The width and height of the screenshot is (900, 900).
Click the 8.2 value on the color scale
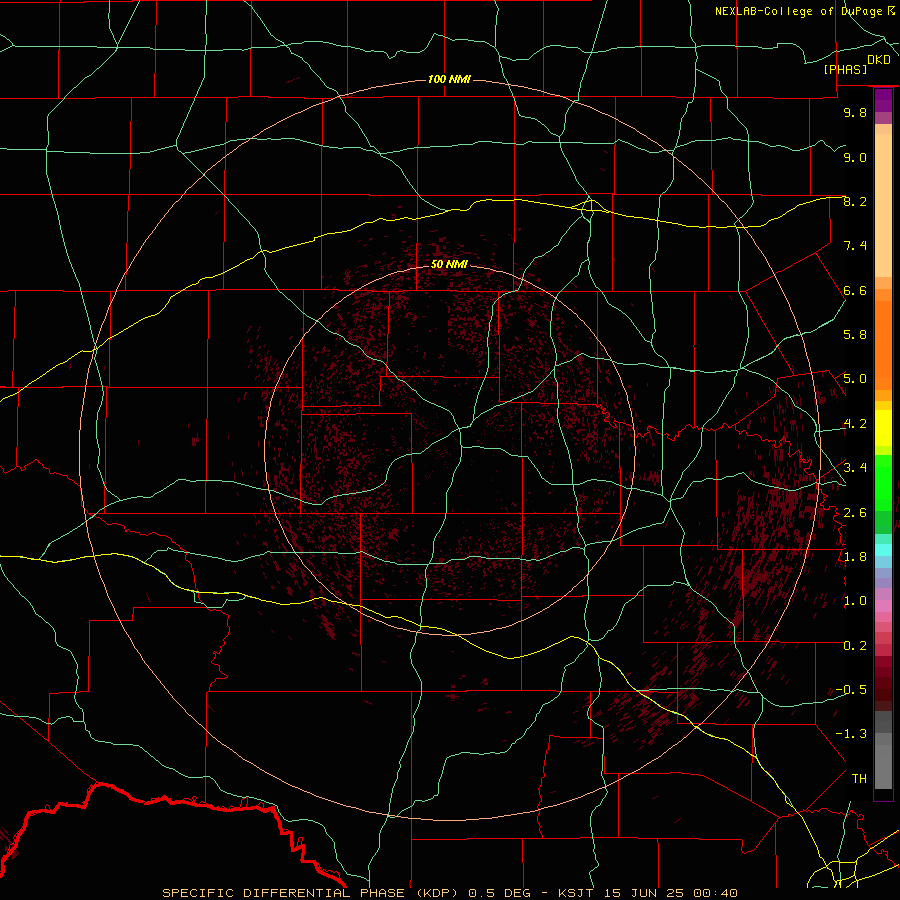pos(855,202)
